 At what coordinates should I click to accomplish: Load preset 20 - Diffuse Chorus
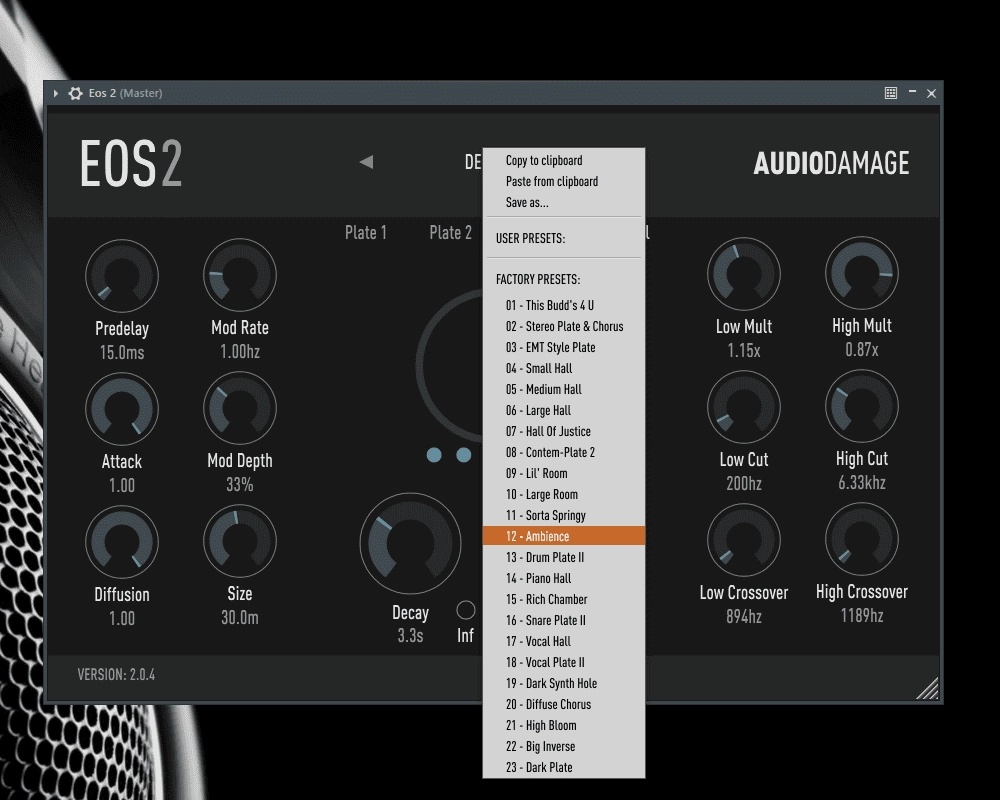coord(564,704)
